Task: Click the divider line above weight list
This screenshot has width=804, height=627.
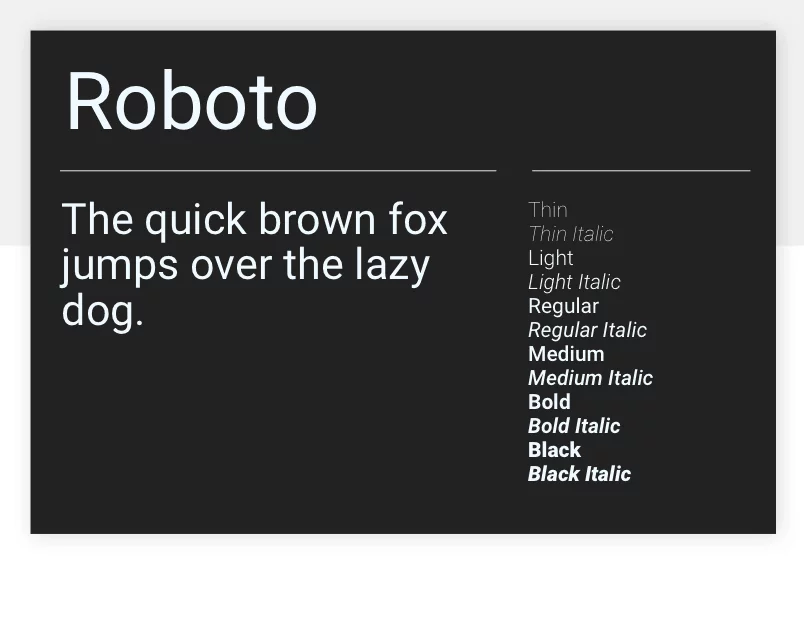Action: click(641, 170)
